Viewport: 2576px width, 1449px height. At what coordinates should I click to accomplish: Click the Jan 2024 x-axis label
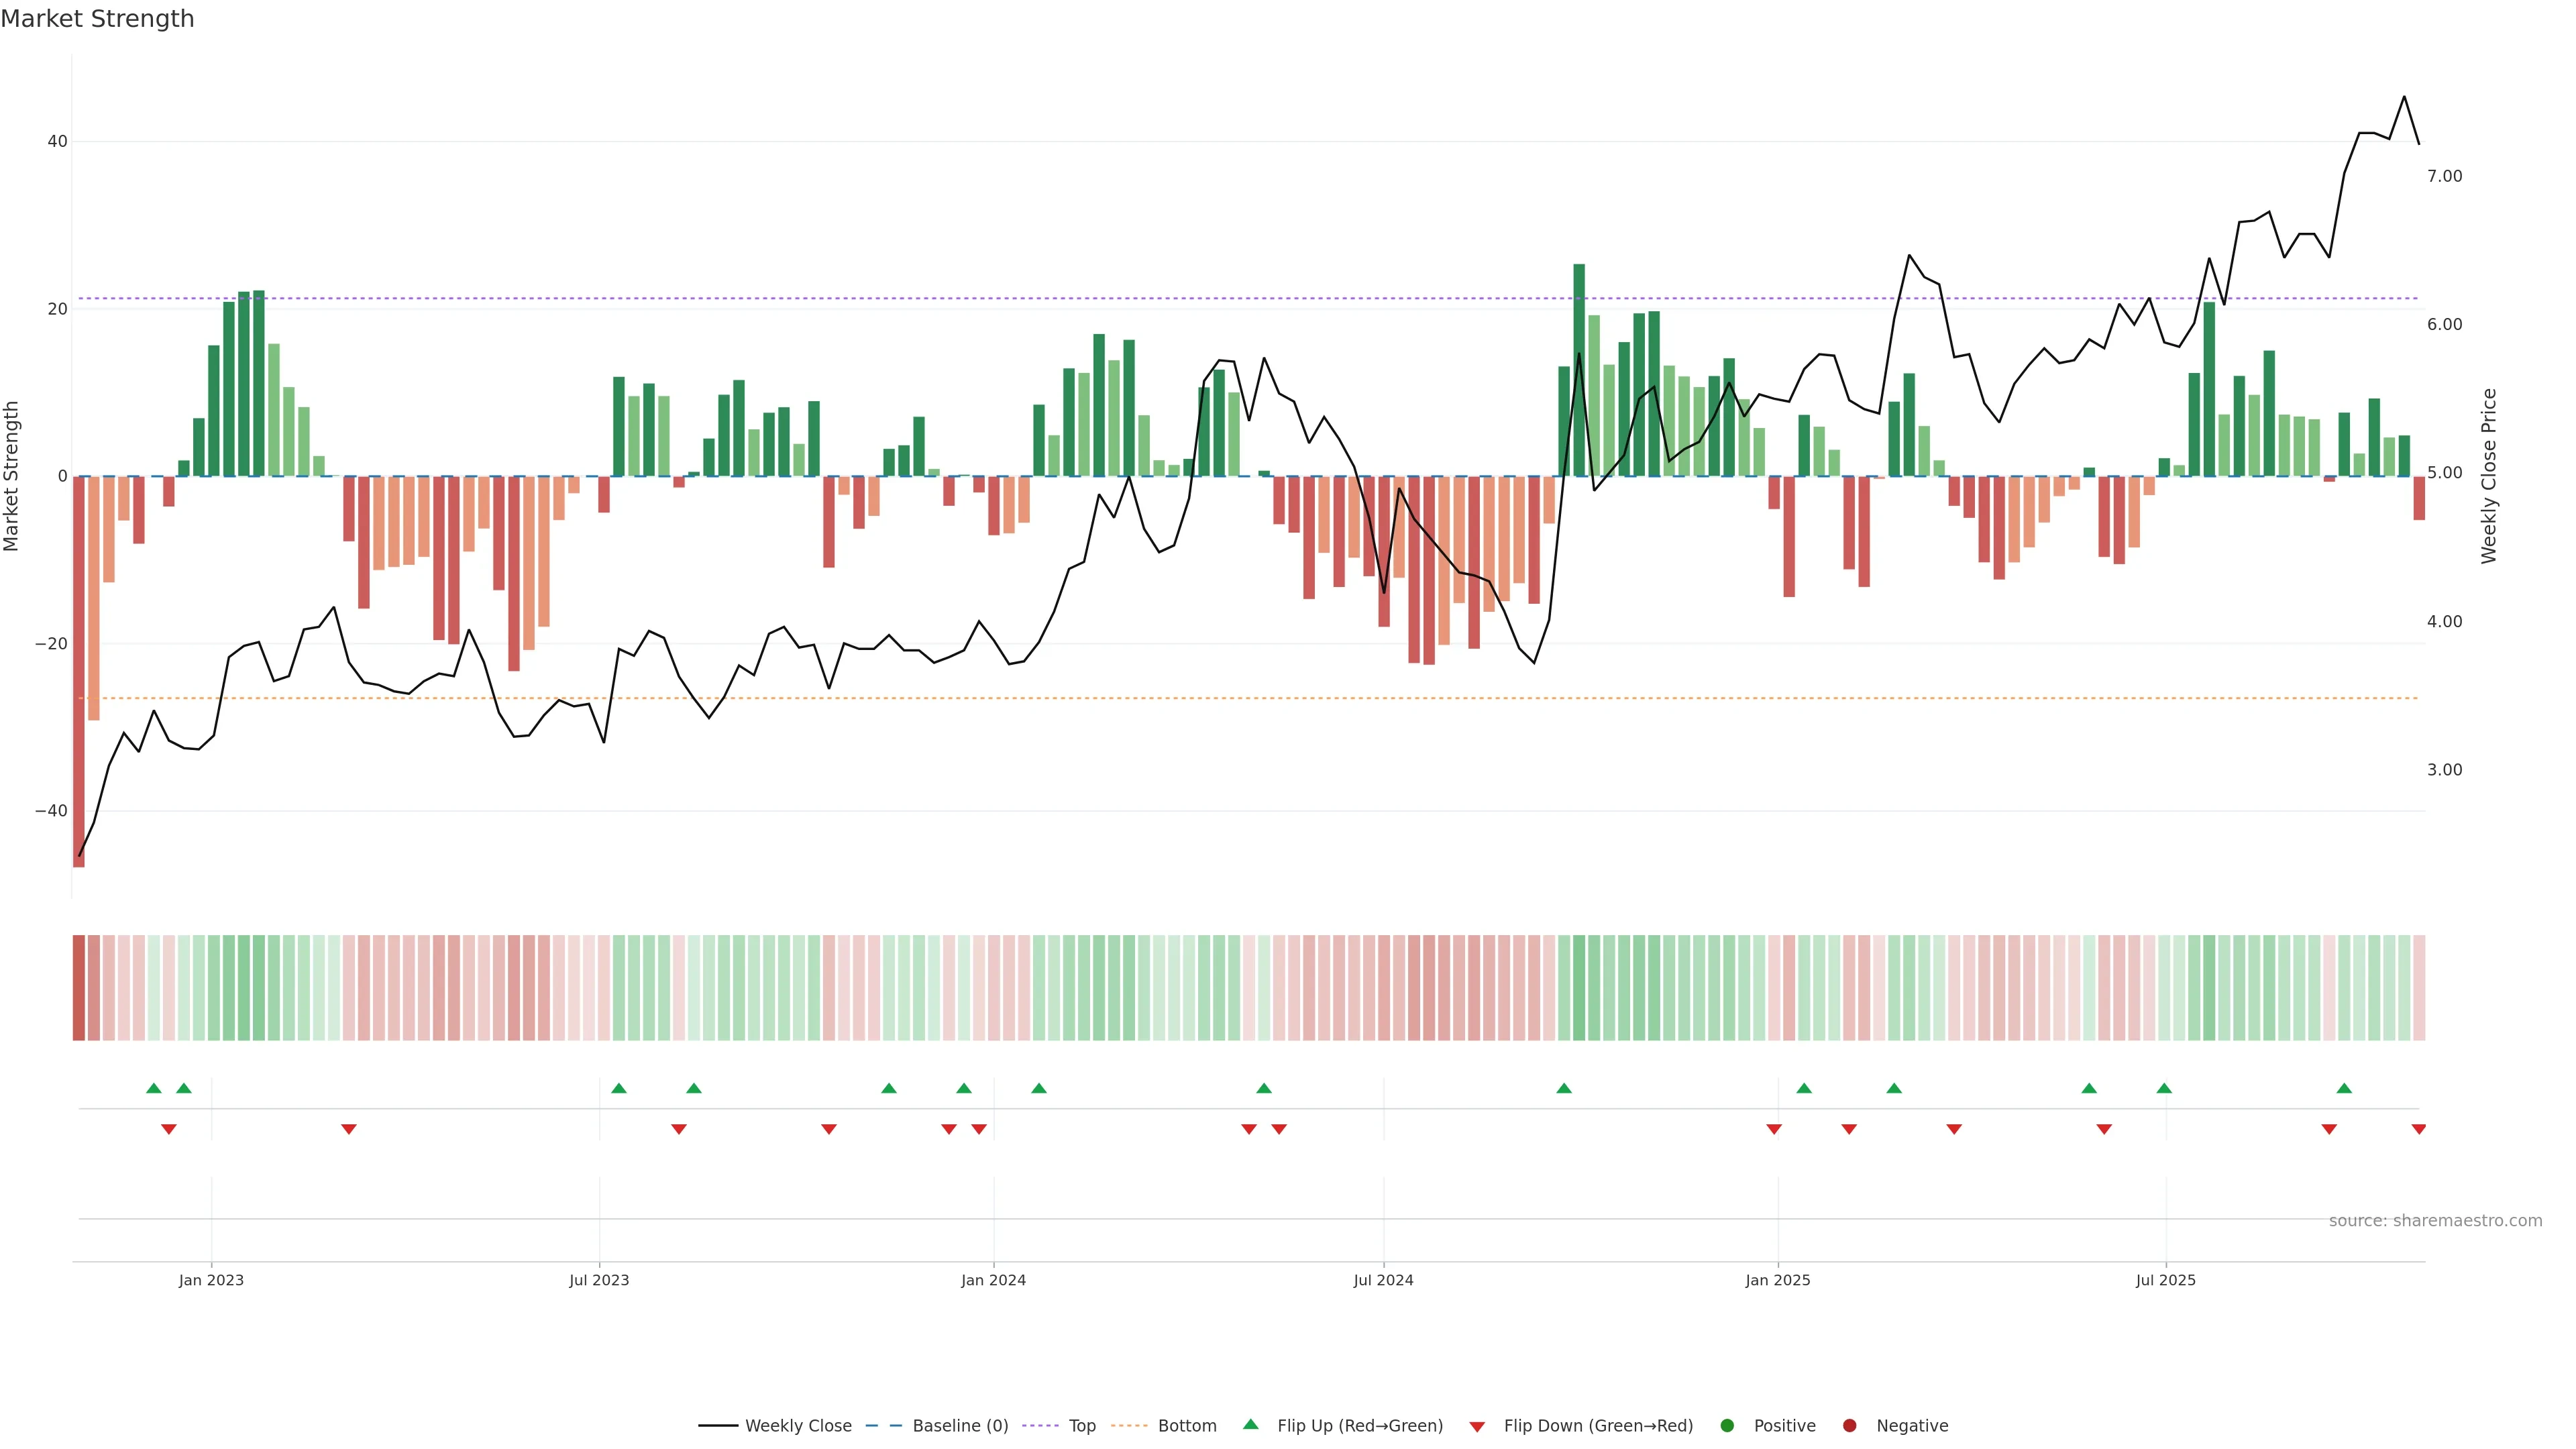993,1280
